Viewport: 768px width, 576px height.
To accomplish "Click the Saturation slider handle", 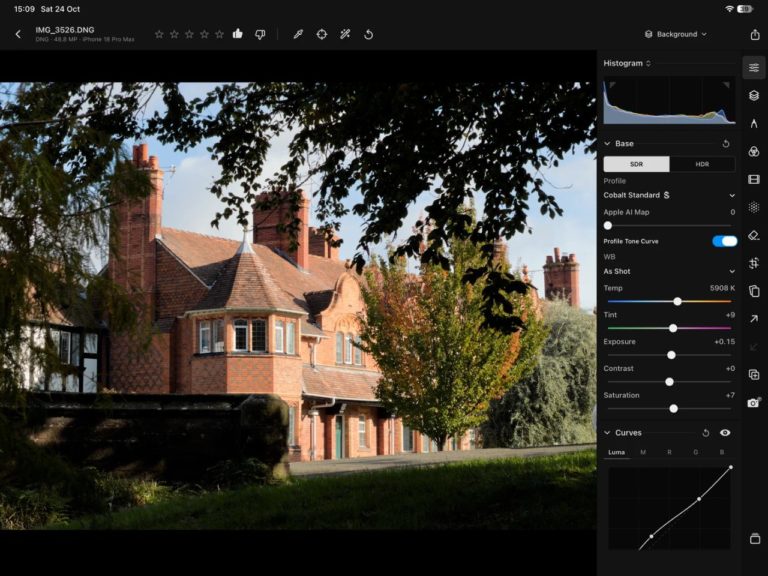I will pyautogui.click(x=673, y=408).
